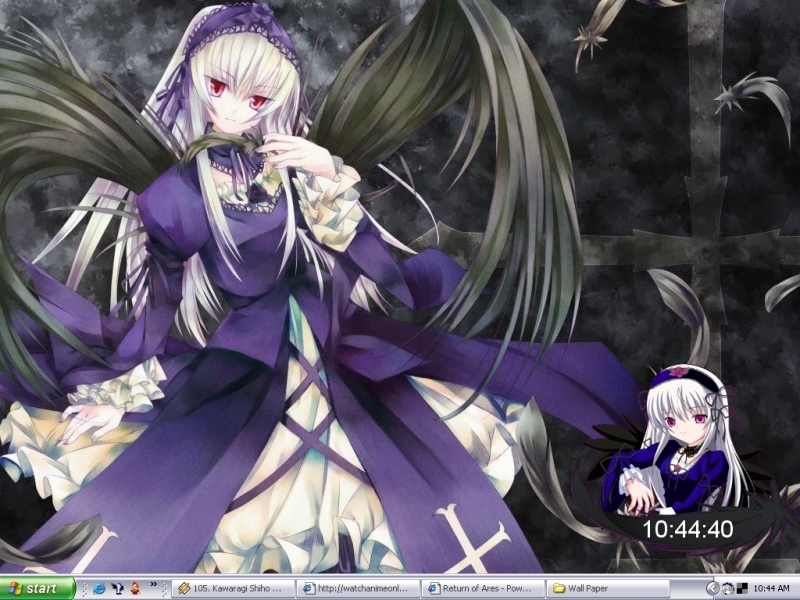Screen dimensions: 800x600
Task: Switch to the http://watchanimeonl... browser window
Action: tap(358, 589)
